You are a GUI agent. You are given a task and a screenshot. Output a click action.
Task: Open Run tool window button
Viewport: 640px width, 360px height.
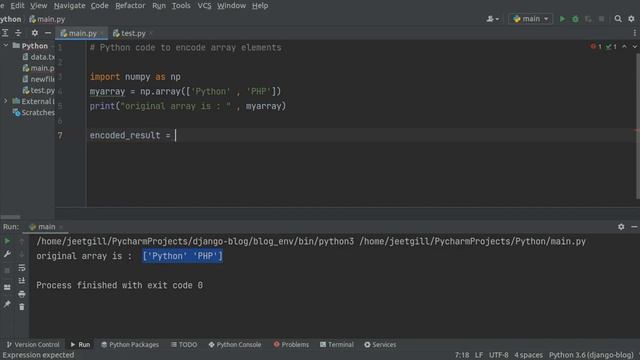point(80,345)
